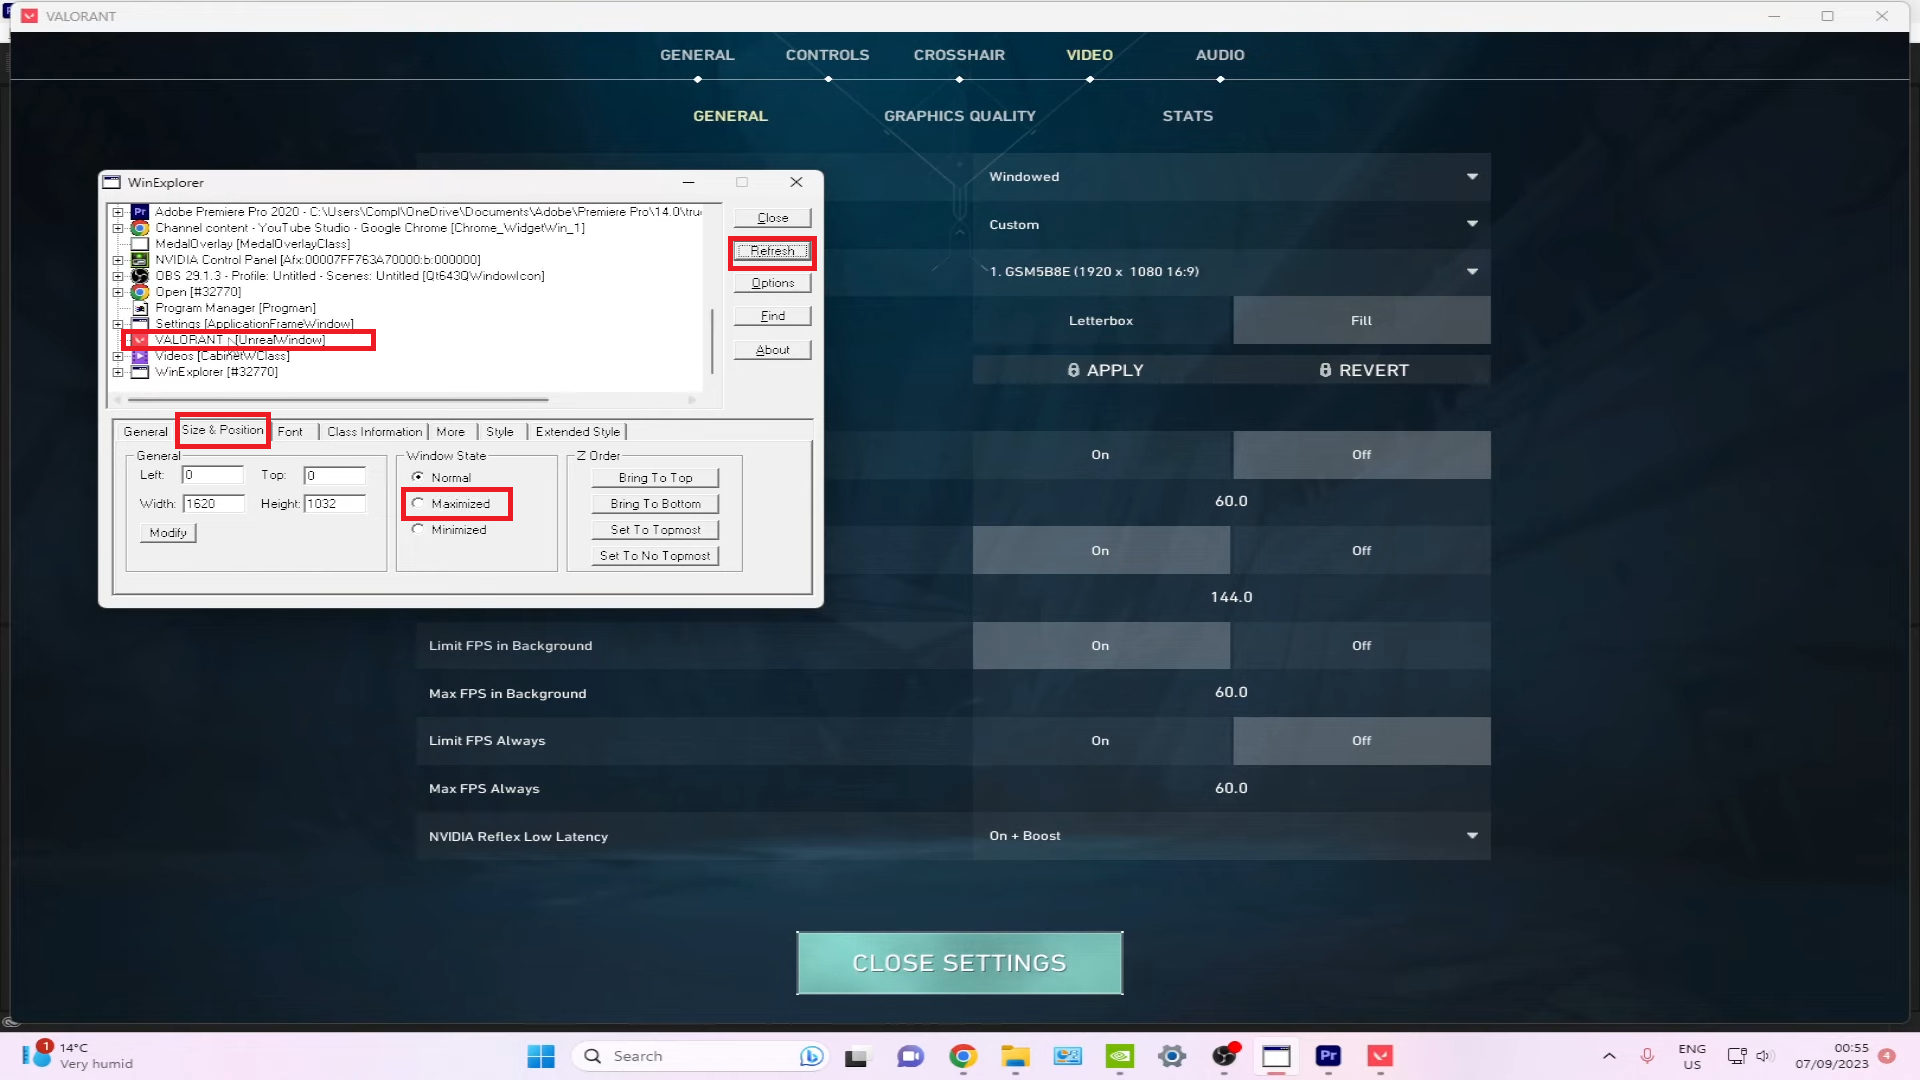Click the NVIDIA Control Panel tree icon
The image size is (1920, 1080).
[140, 260]
